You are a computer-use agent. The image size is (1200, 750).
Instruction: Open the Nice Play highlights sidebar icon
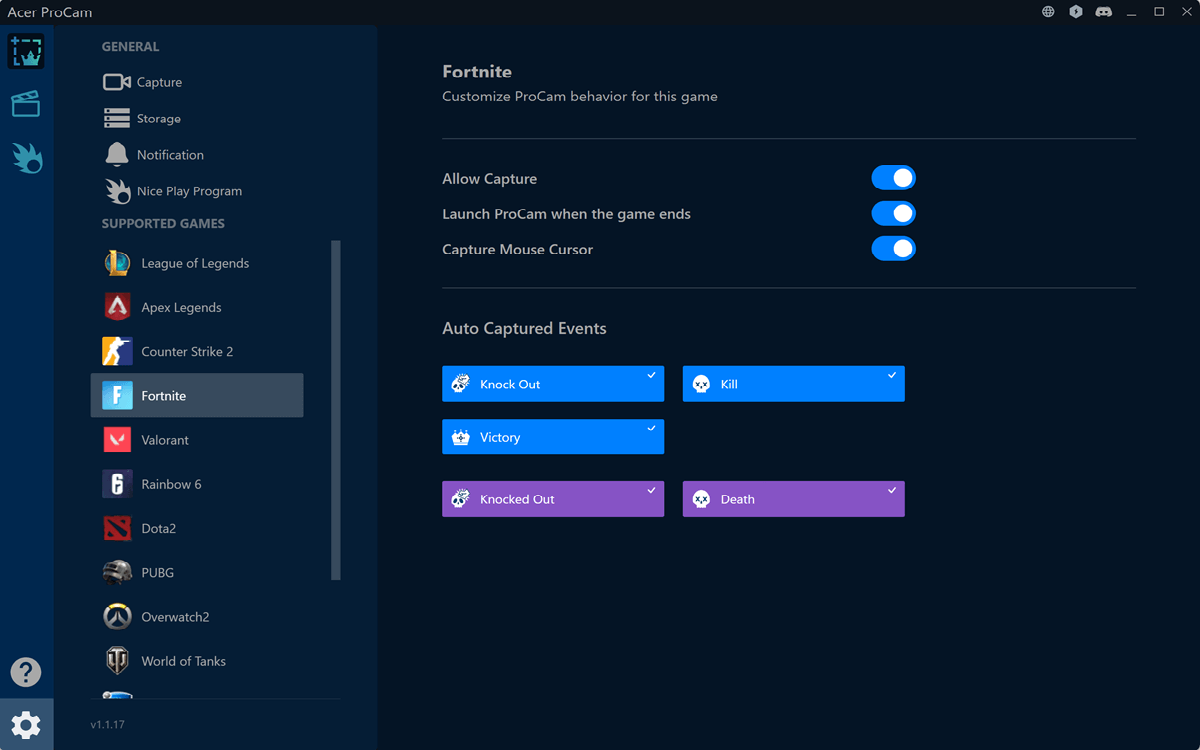click(x=26, y=157)
